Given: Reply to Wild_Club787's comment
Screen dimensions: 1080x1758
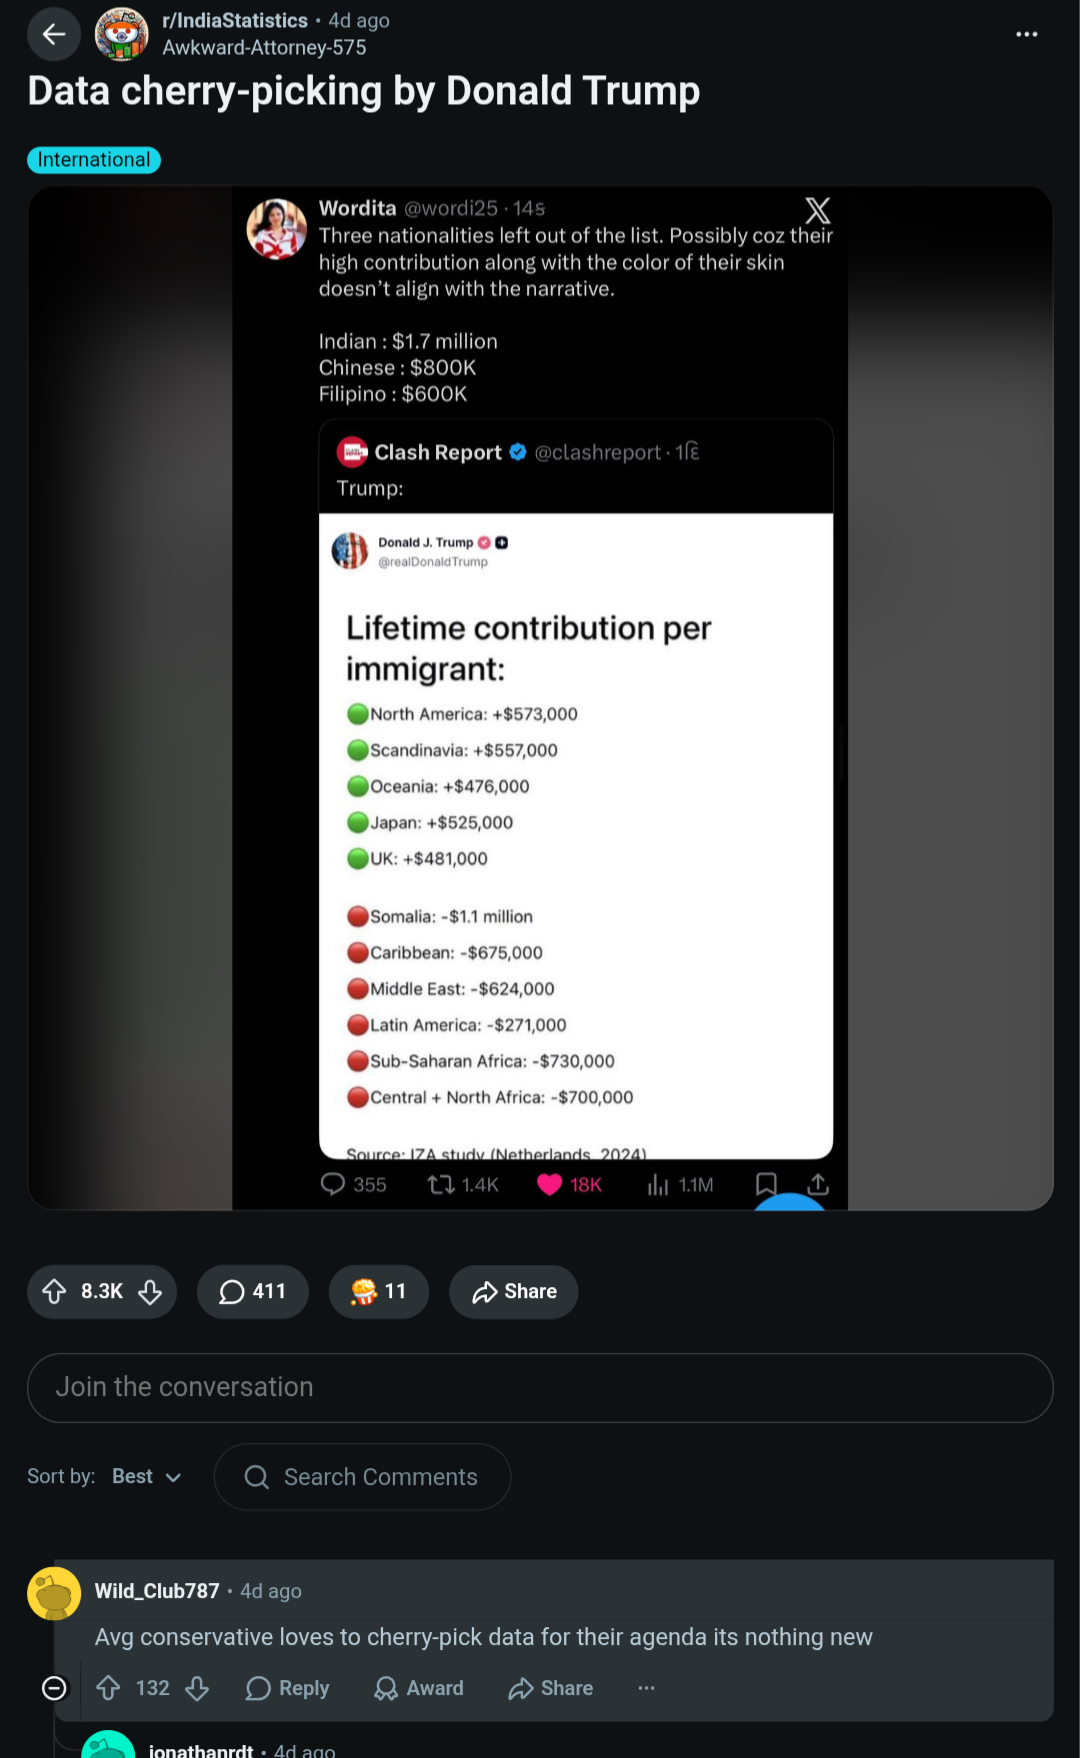Looking at the screenshot, I should pos(288,1688).
